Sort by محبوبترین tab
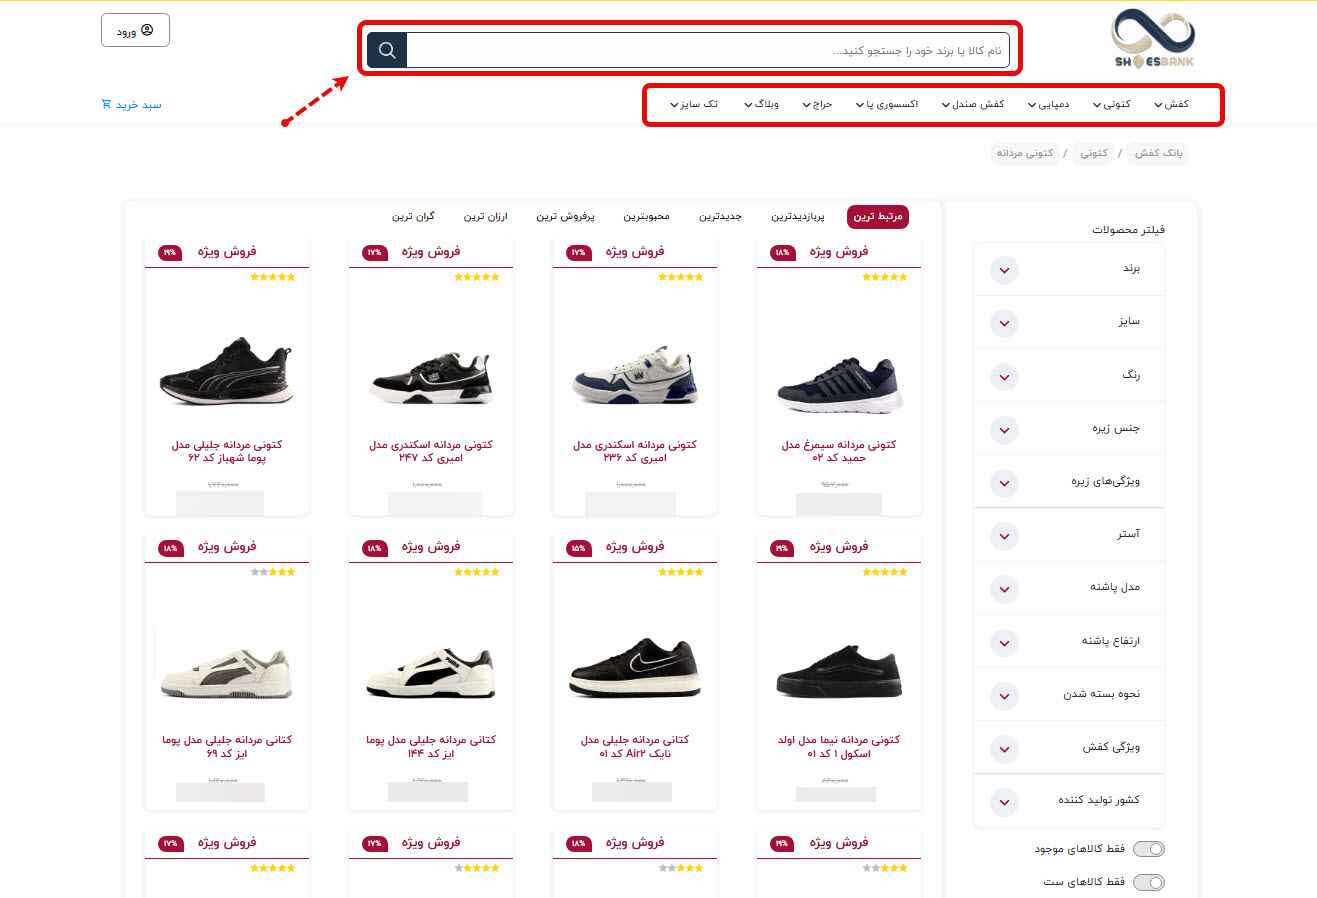This screenshot has width=1317, height=898. click(x=646, y=216)
